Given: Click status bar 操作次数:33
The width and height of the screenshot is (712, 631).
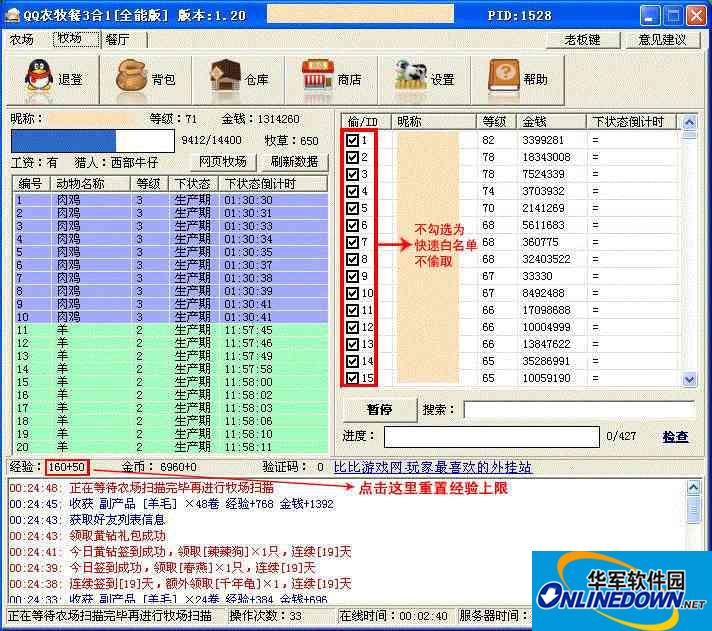Looking at the screenshot, I should coord(266,616).
